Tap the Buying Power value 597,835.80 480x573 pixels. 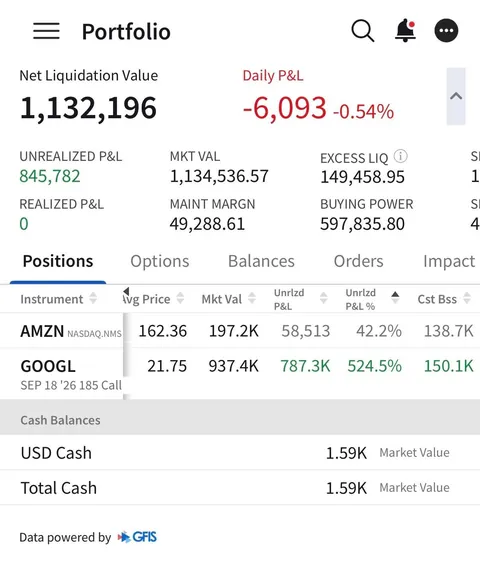coord(362,224)
